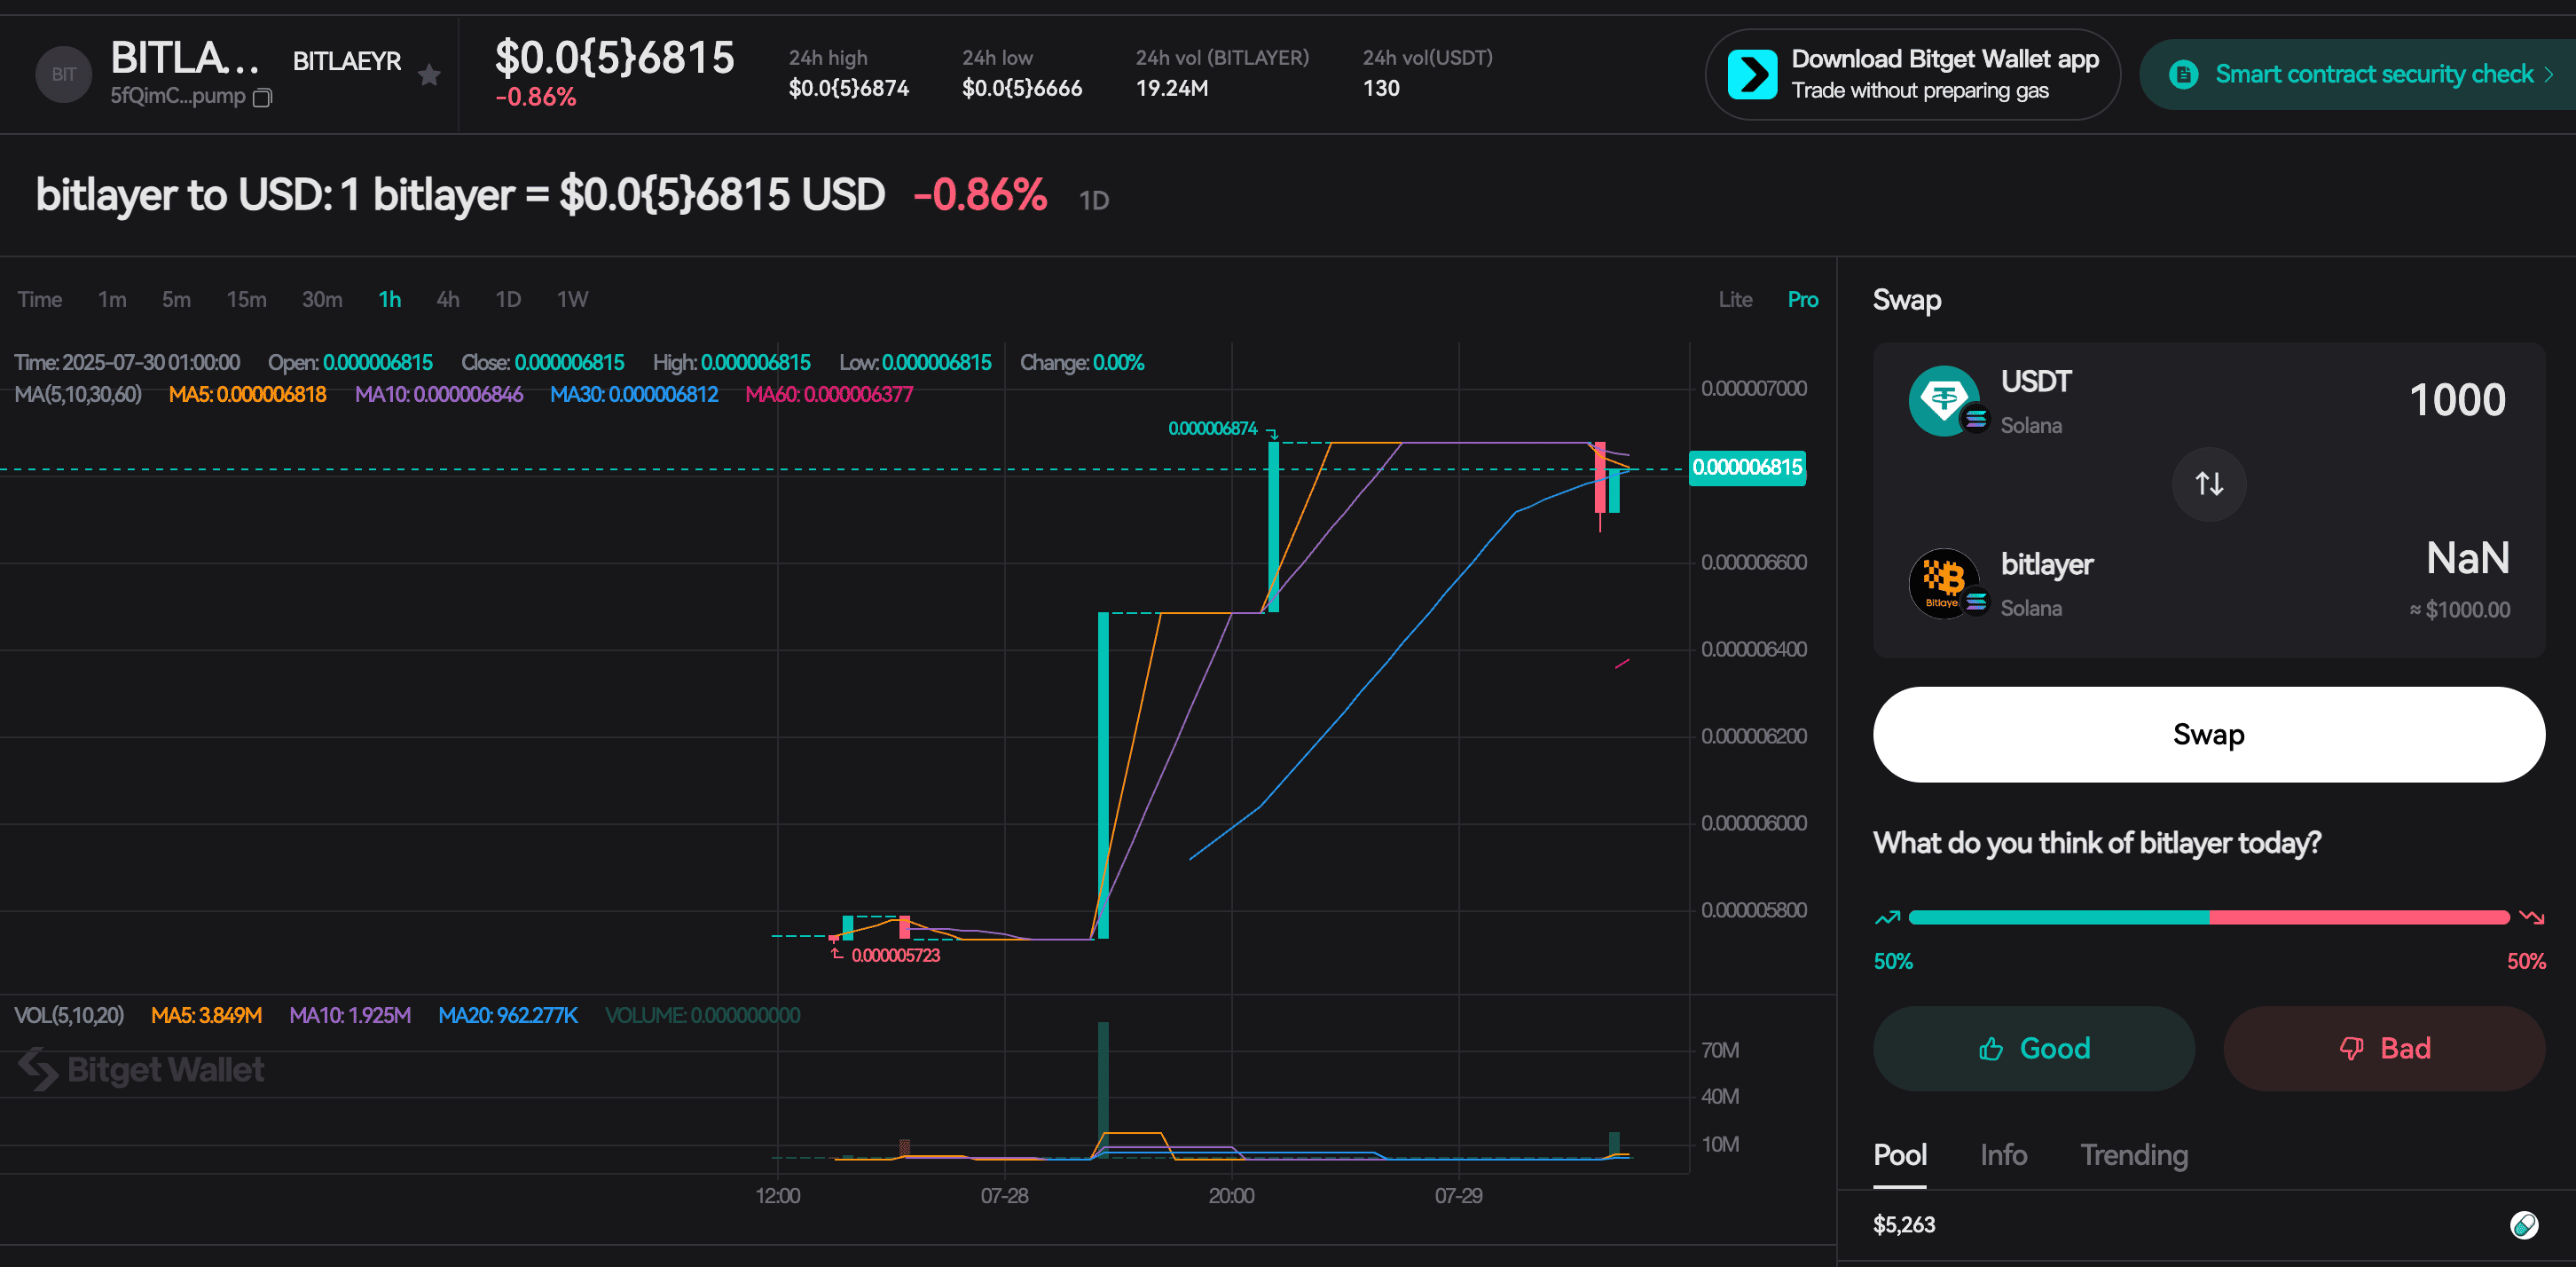Click the 24h low value $0.0{5}6666

[x=1021, y=88]
